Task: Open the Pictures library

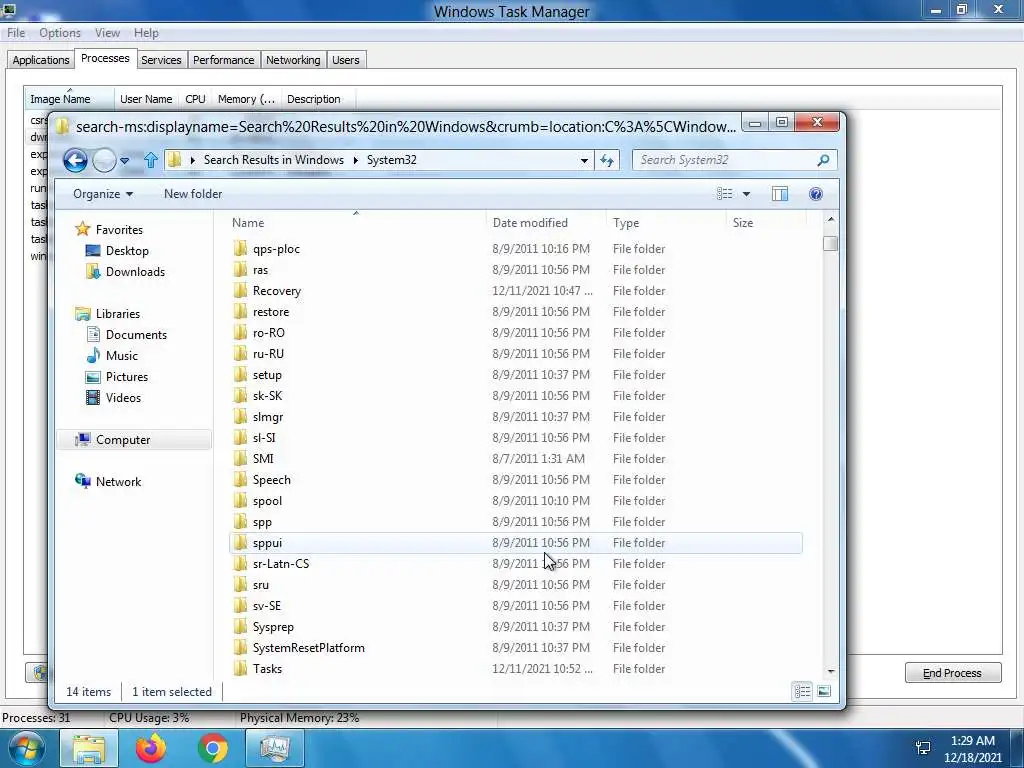Action: (127, 377)
